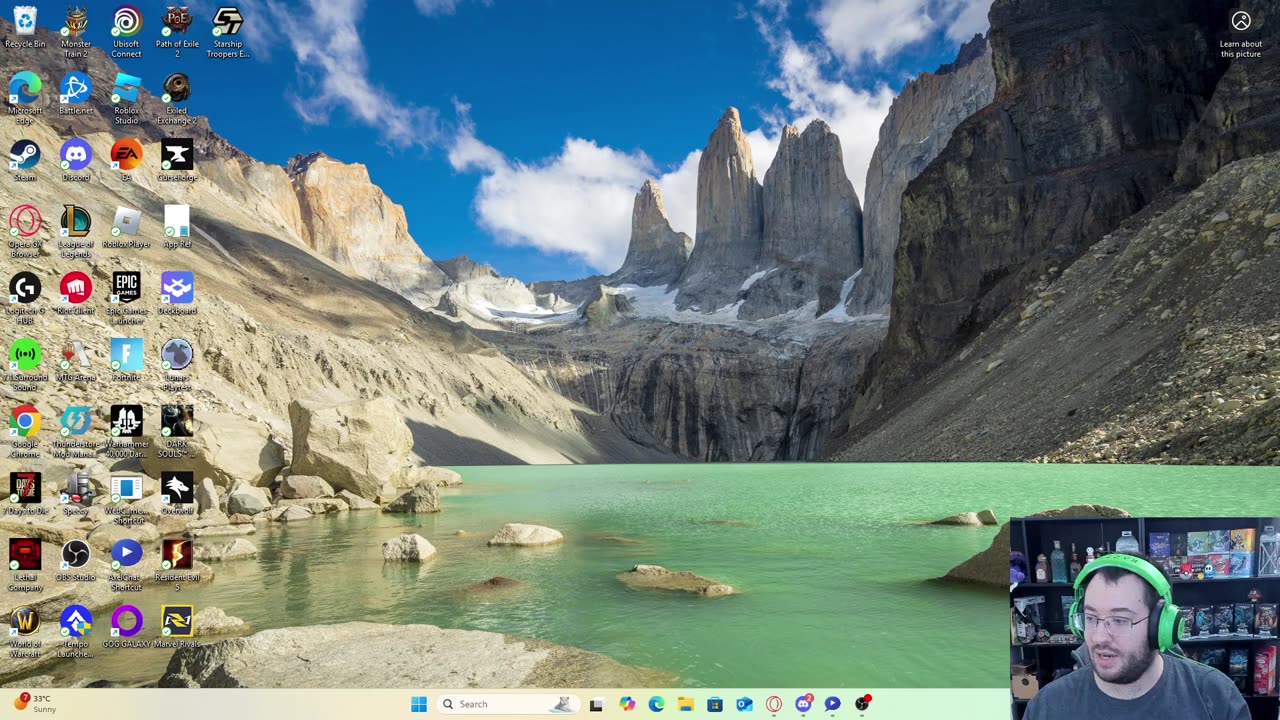Select the EA app desktop shortcut
Viewport: 1280px width, 720px height.
pos(126,160)
